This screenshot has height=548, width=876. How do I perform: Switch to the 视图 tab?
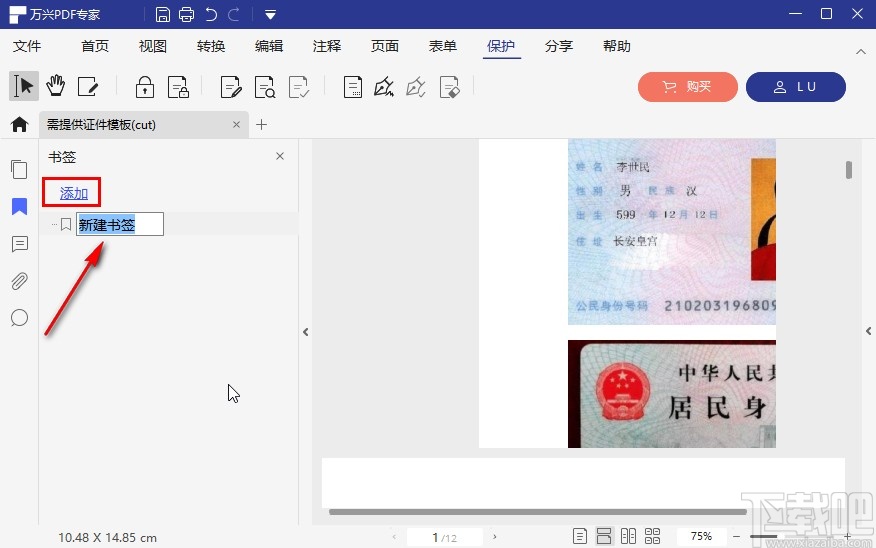pos(153,46)
